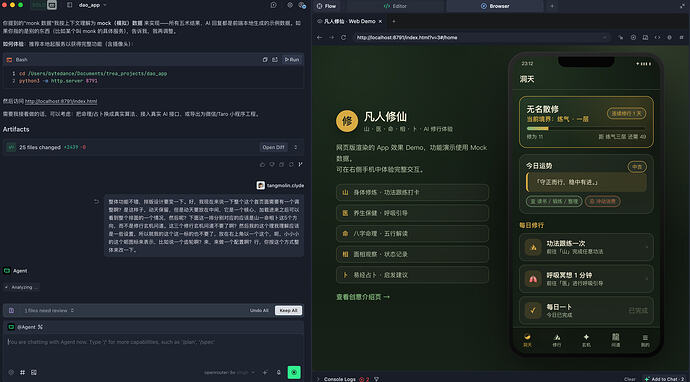
Task: Toggle the 忌 冲动消费 tag
Action: coord(603,201)
